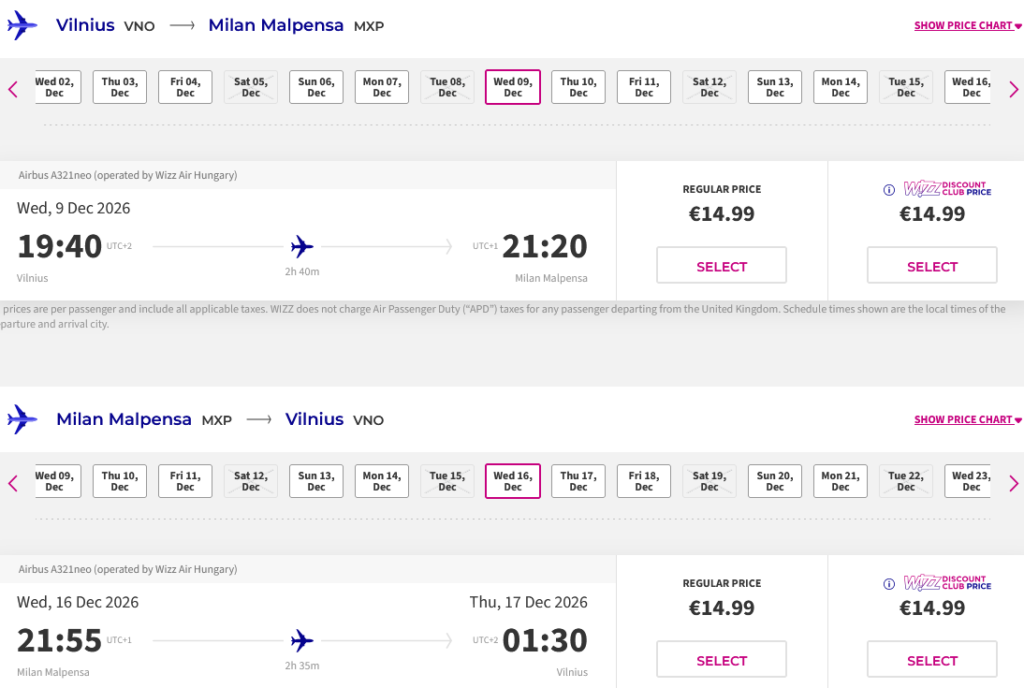This screenshot has height=688, width=1024.
Task: Choose return date Mon 21, Dec
Action: pos(840,481)
